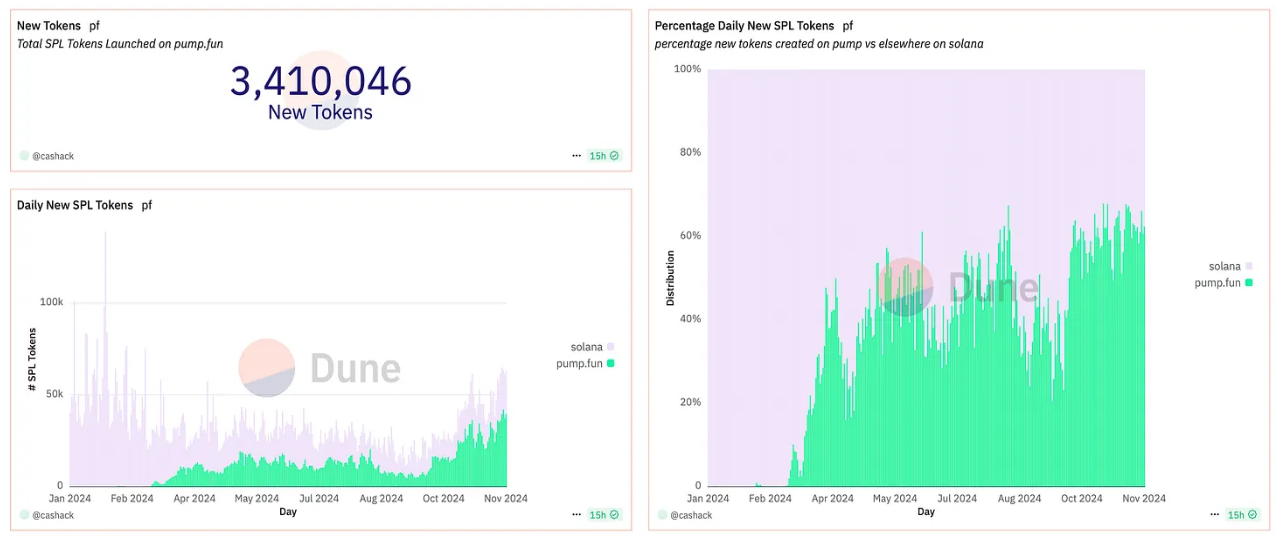Click Jul 2024 on Percentage chart x-axis
This screenshot has height=537, width=1279.
(957, 498)
